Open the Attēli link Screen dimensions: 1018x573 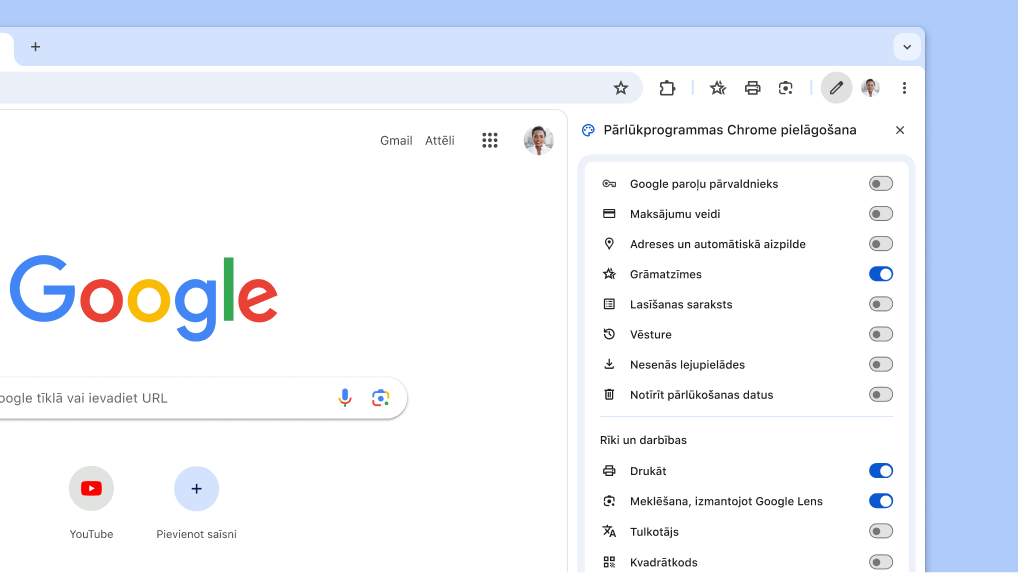(439, 141)
